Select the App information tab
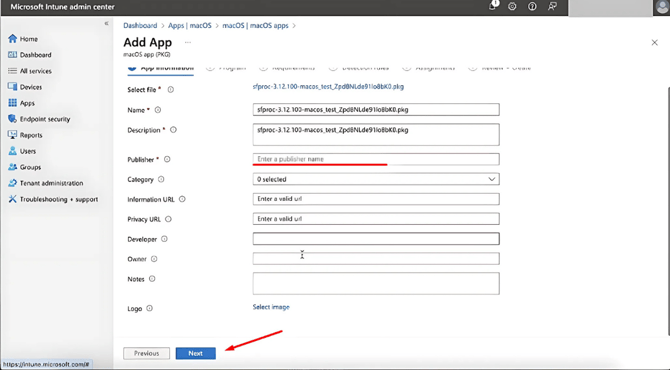Screen dimensions: 670x370 pyautogui.click(x=161, y=68)
